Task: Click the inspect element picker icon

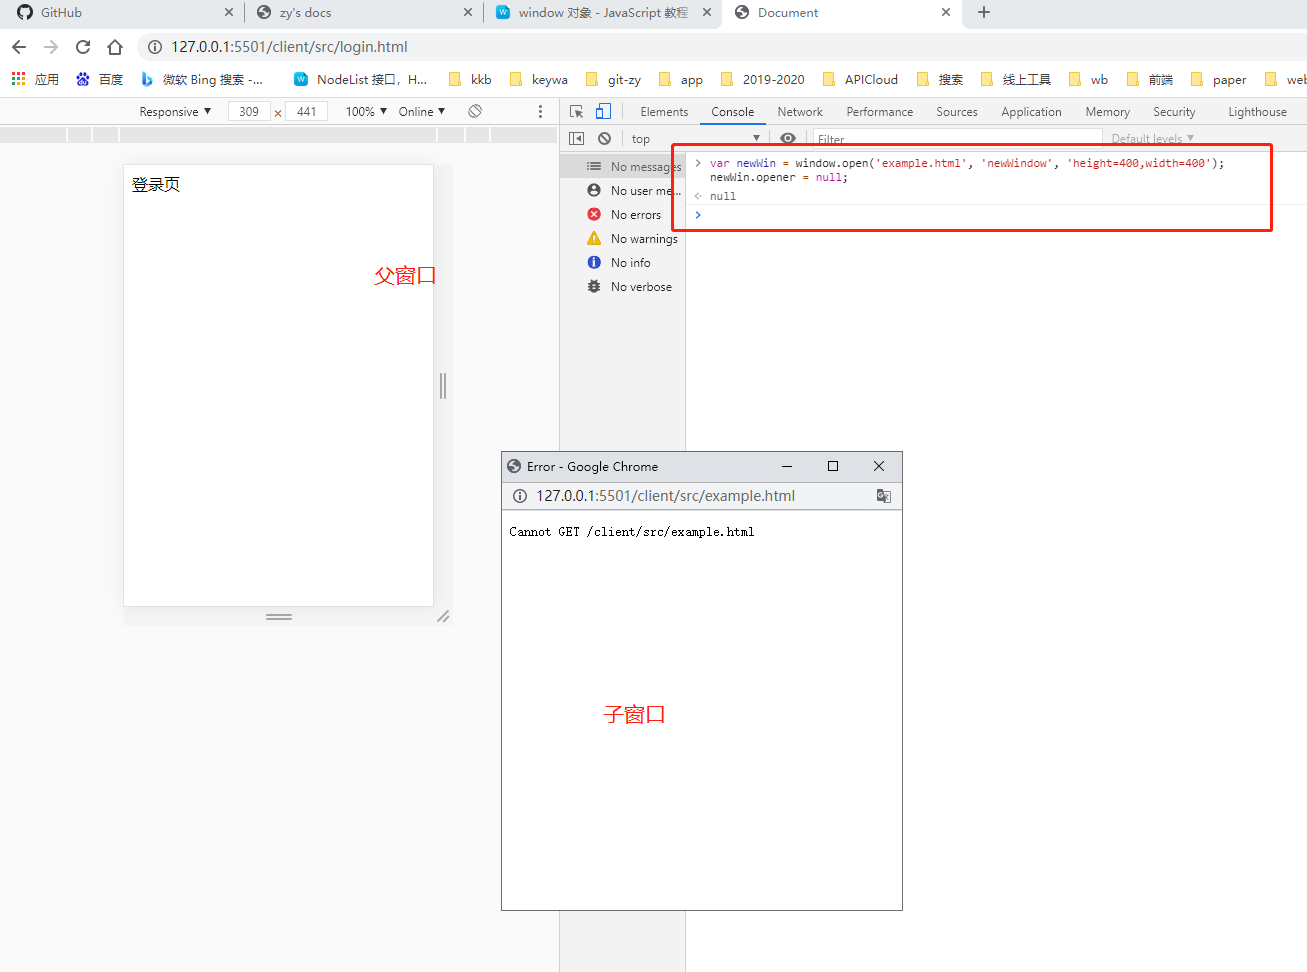Action: [x=576, y=112]
